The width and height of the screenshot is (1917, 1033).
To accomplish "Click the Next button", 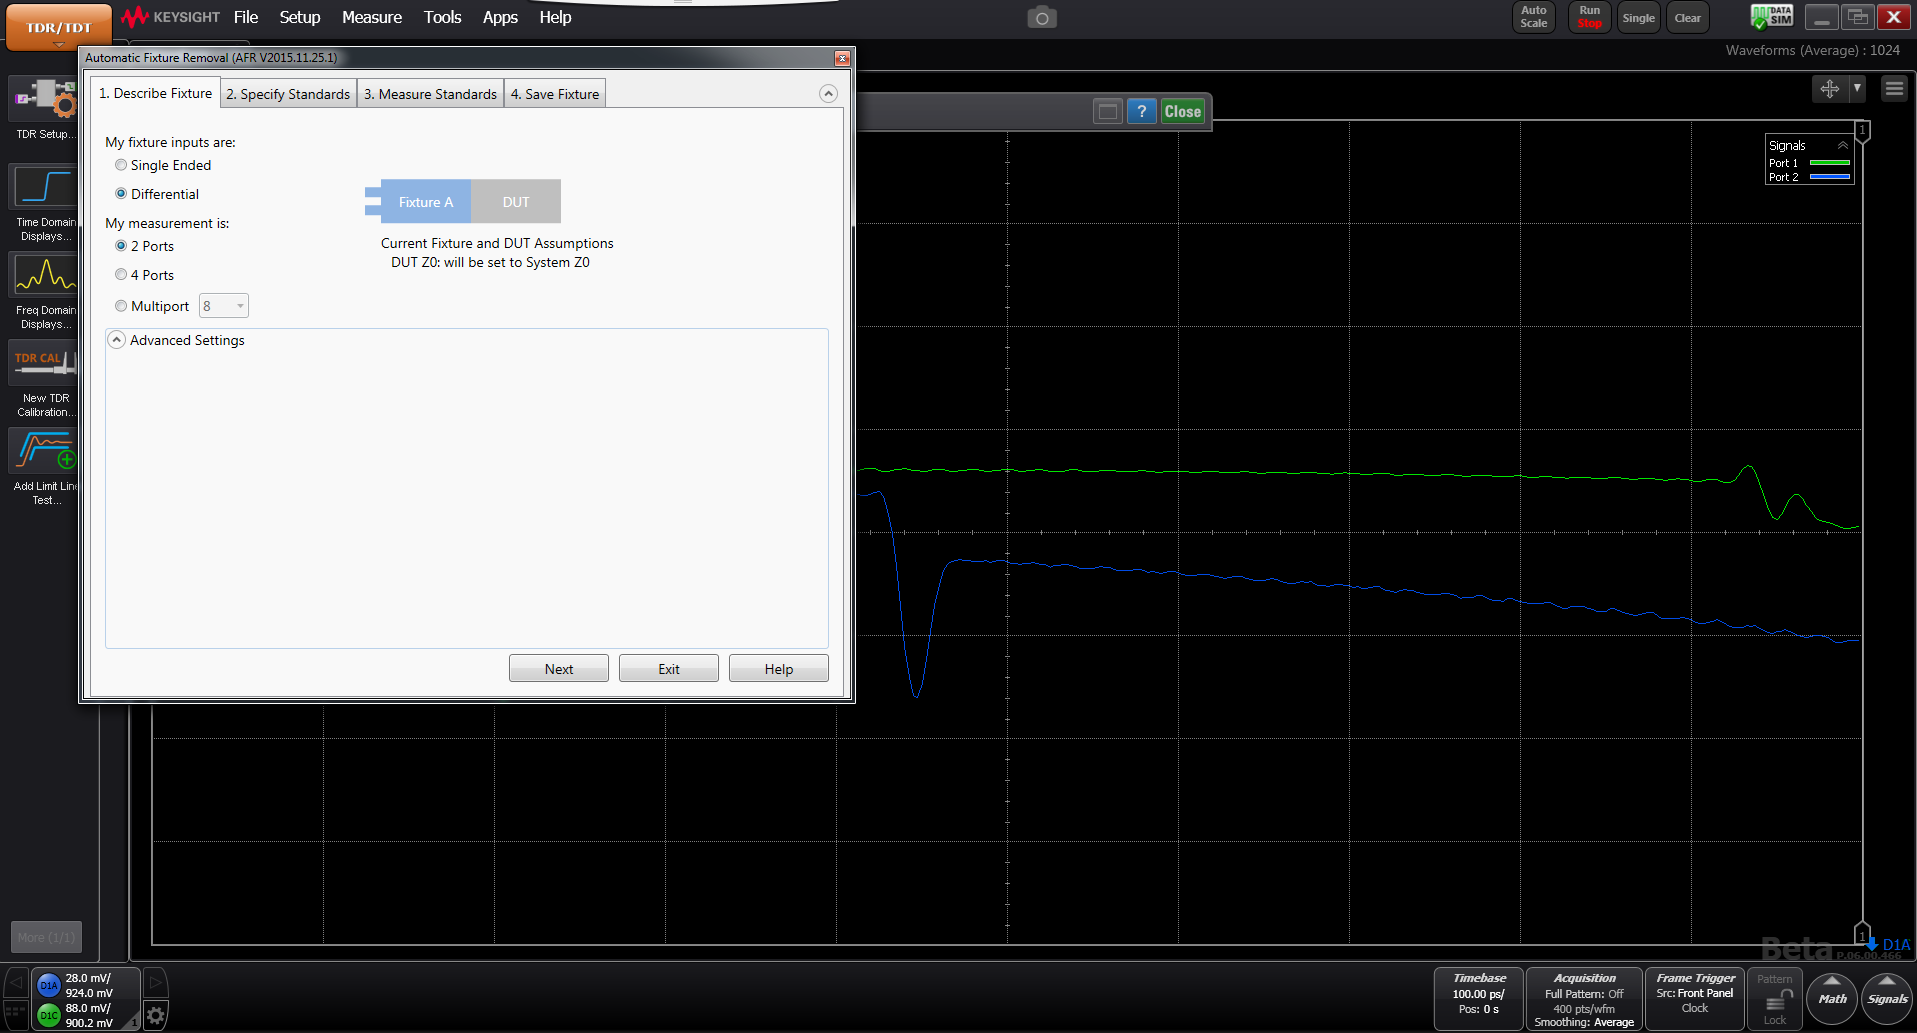I will [558, 669].
